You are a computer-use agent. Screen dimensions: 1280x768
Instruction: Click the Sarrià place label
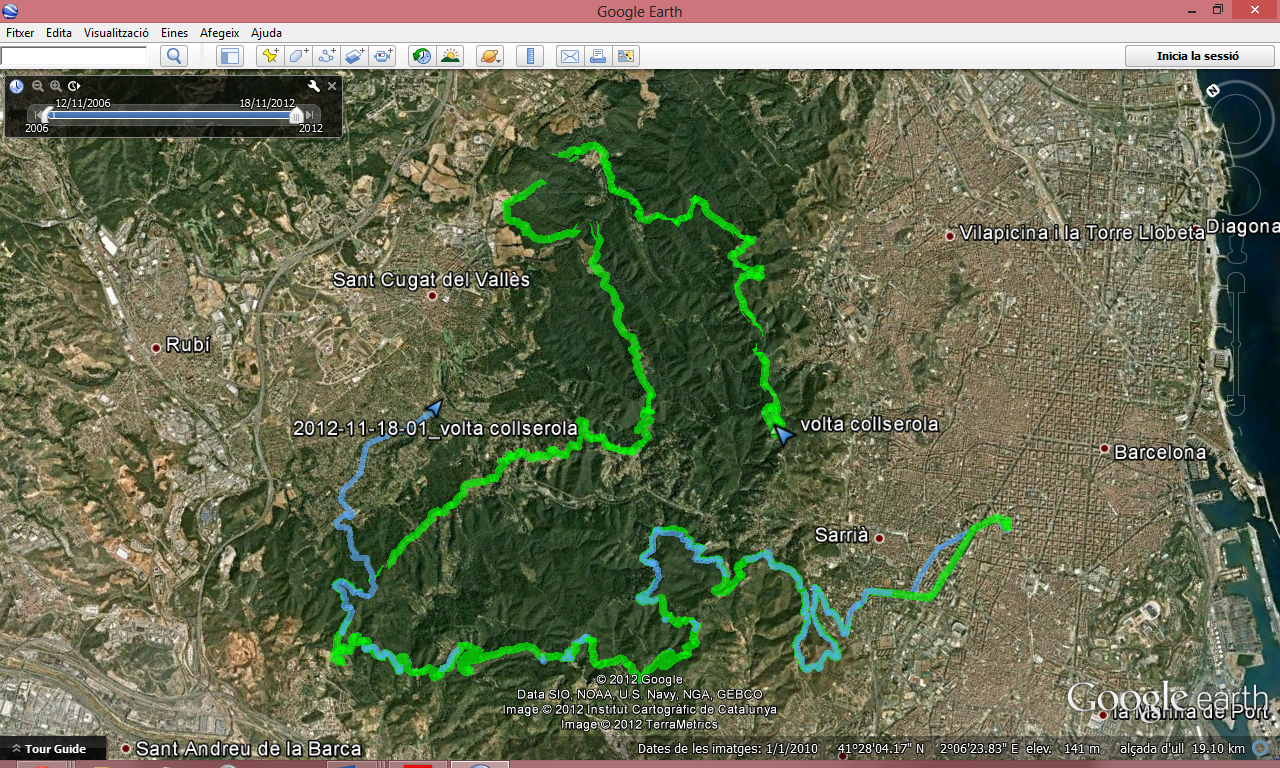pyautogui.click(x=841, y=535)
